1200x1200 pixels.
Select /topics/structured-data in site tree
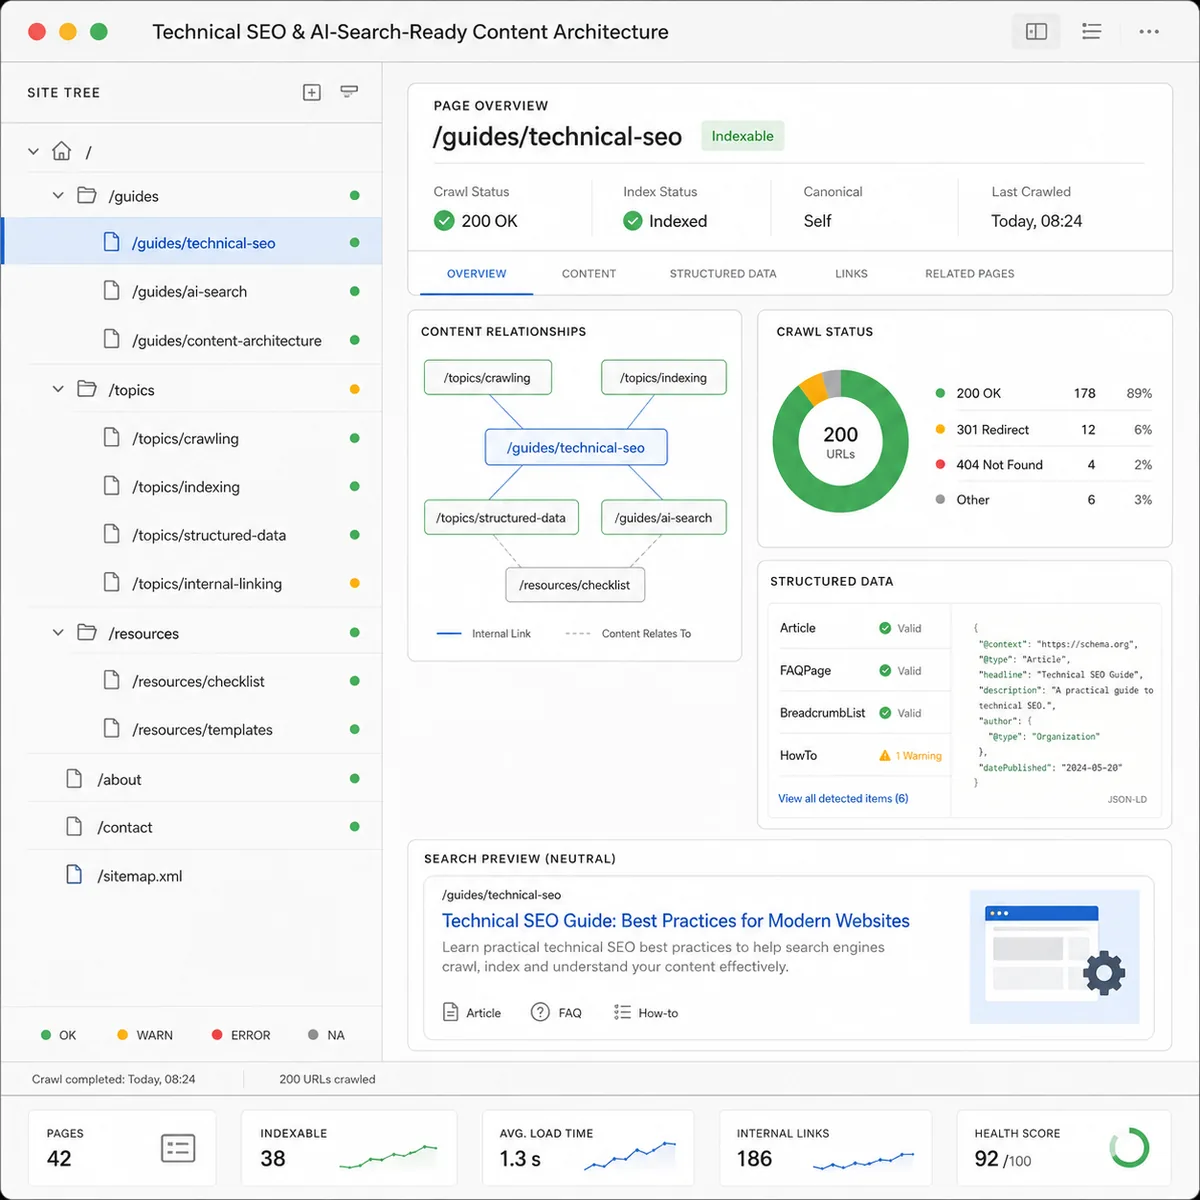(x=191, y=535)
